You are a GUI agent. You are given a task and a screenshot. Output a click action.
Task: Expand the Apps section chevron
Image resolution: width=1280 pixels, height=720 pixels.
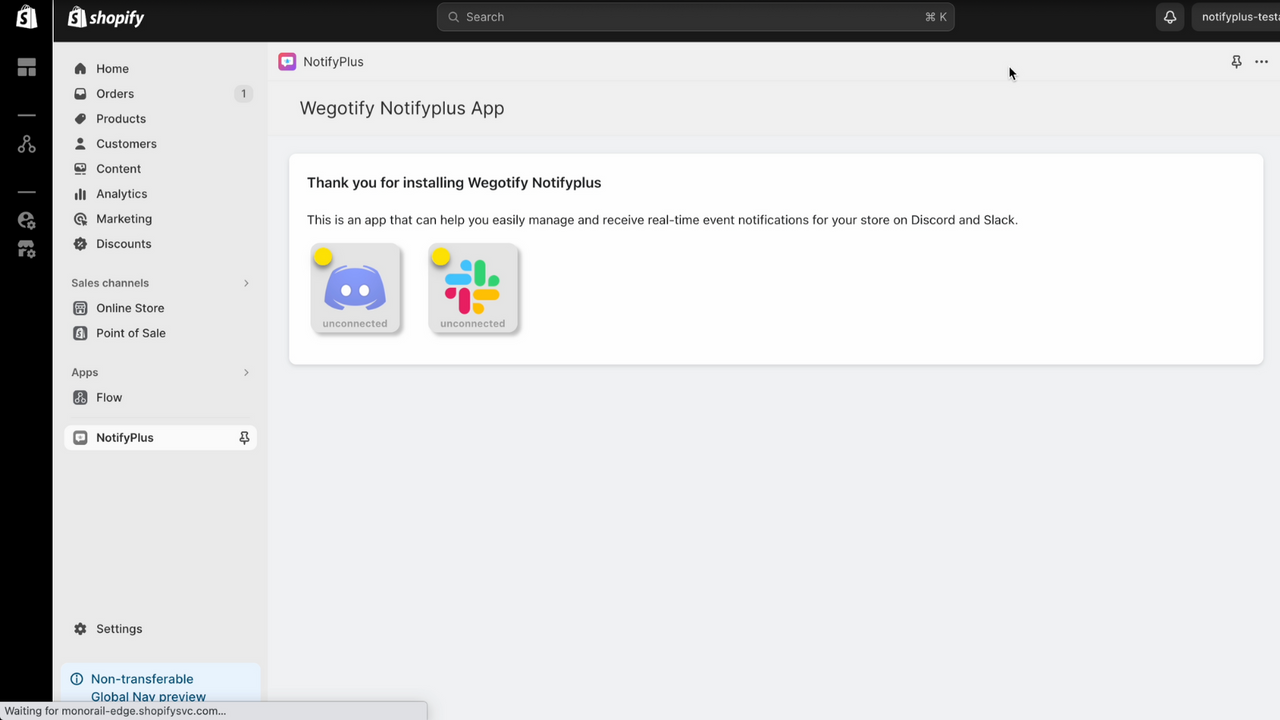tap(246, 373)
